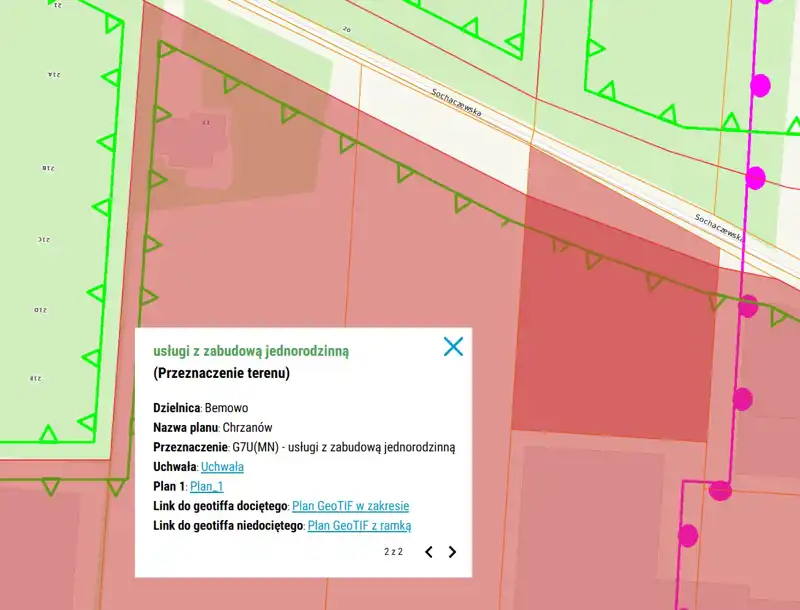This screenshot has width=800, height=610.
Task: Click parcel label 21C on the map
Action: coord(44,239)
